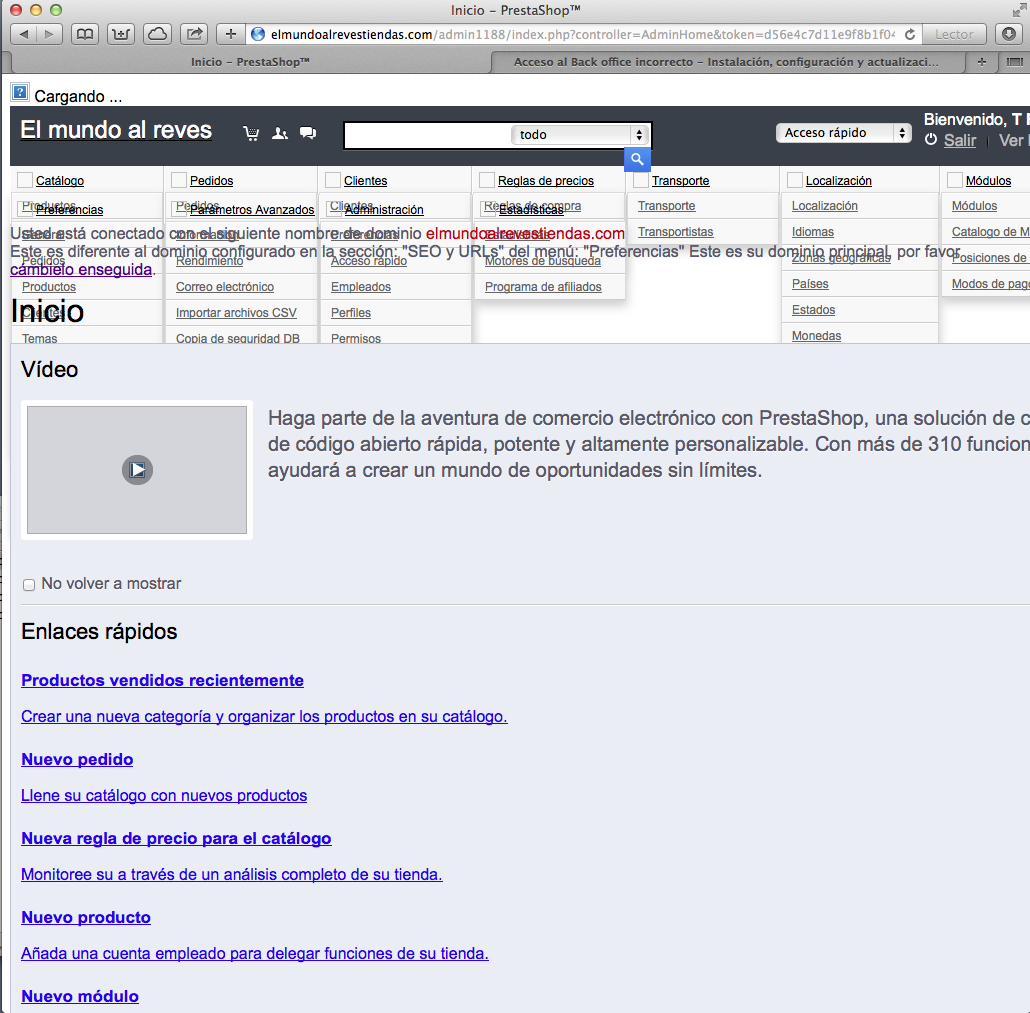Click the blue magnifier search button

(x=637, y=159)
